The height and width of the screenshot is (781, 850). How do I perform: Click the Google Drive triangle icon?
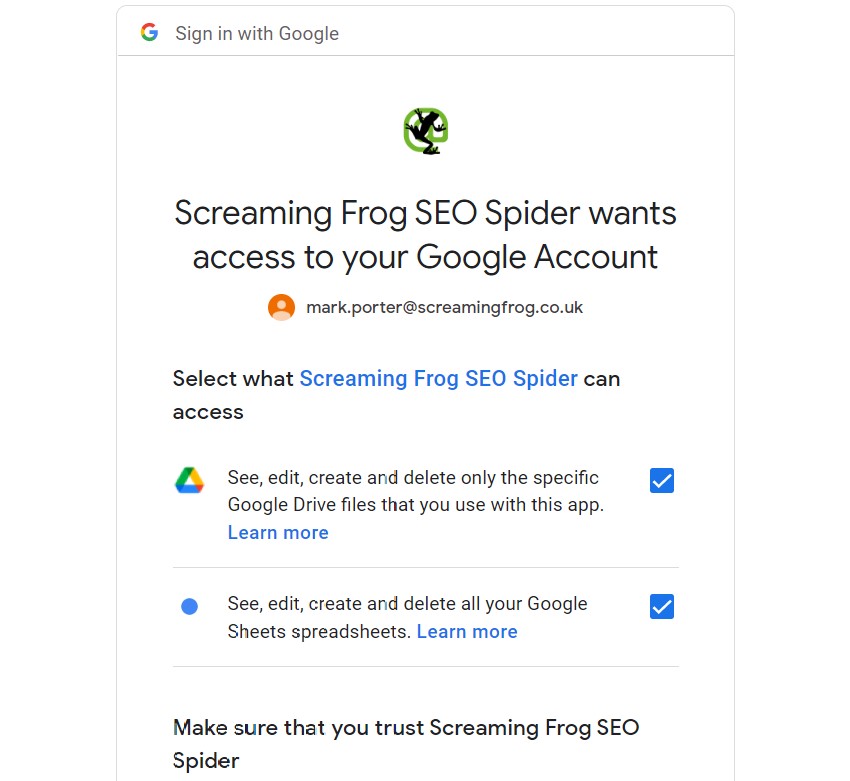pyautogui.click(x=189, y=480)
